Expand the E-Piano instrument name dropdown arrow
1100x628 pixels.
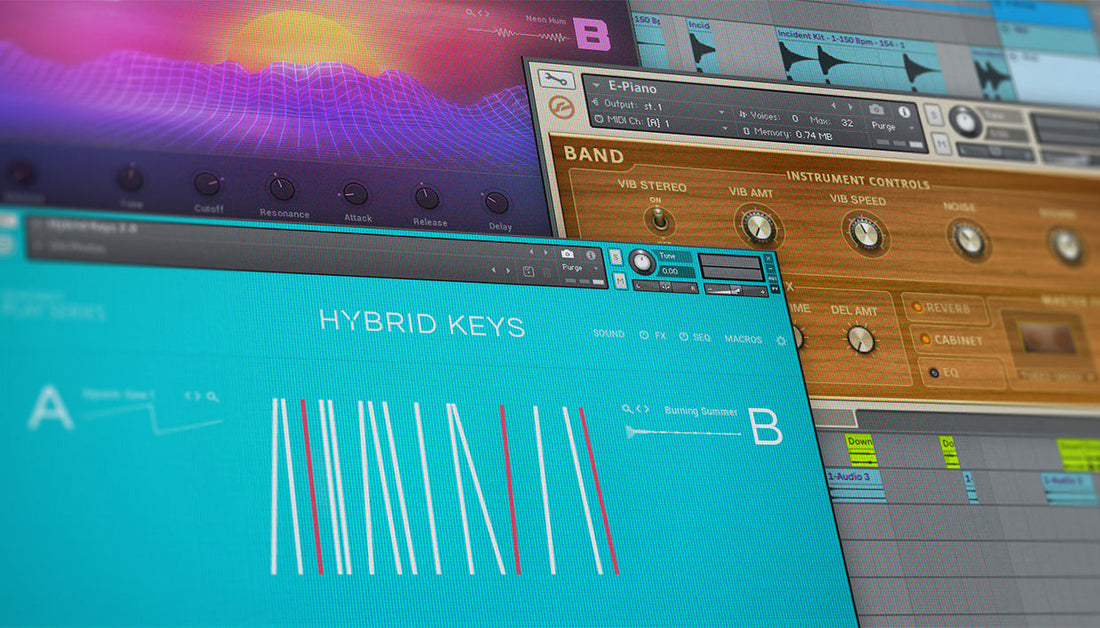[x=596, y=86]
